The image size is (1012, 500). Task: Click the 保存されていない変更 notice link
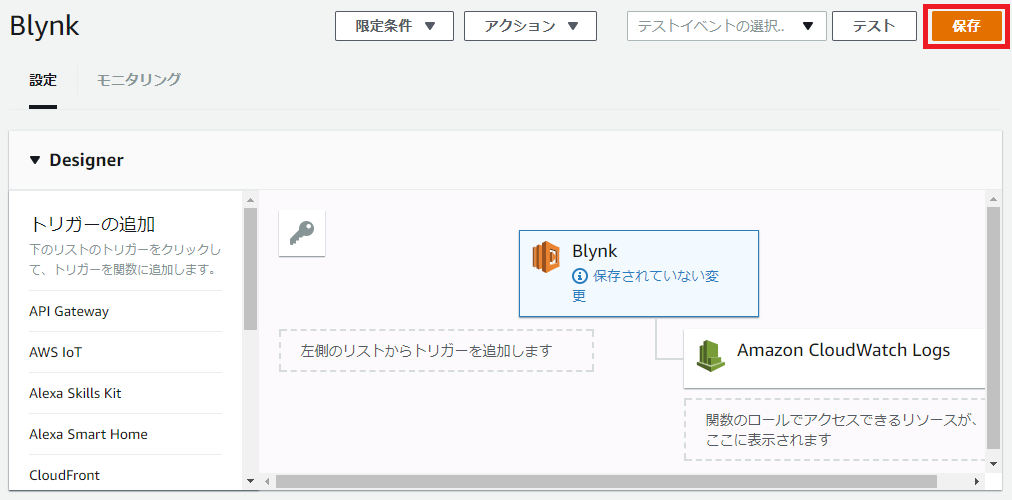[646, 286]
